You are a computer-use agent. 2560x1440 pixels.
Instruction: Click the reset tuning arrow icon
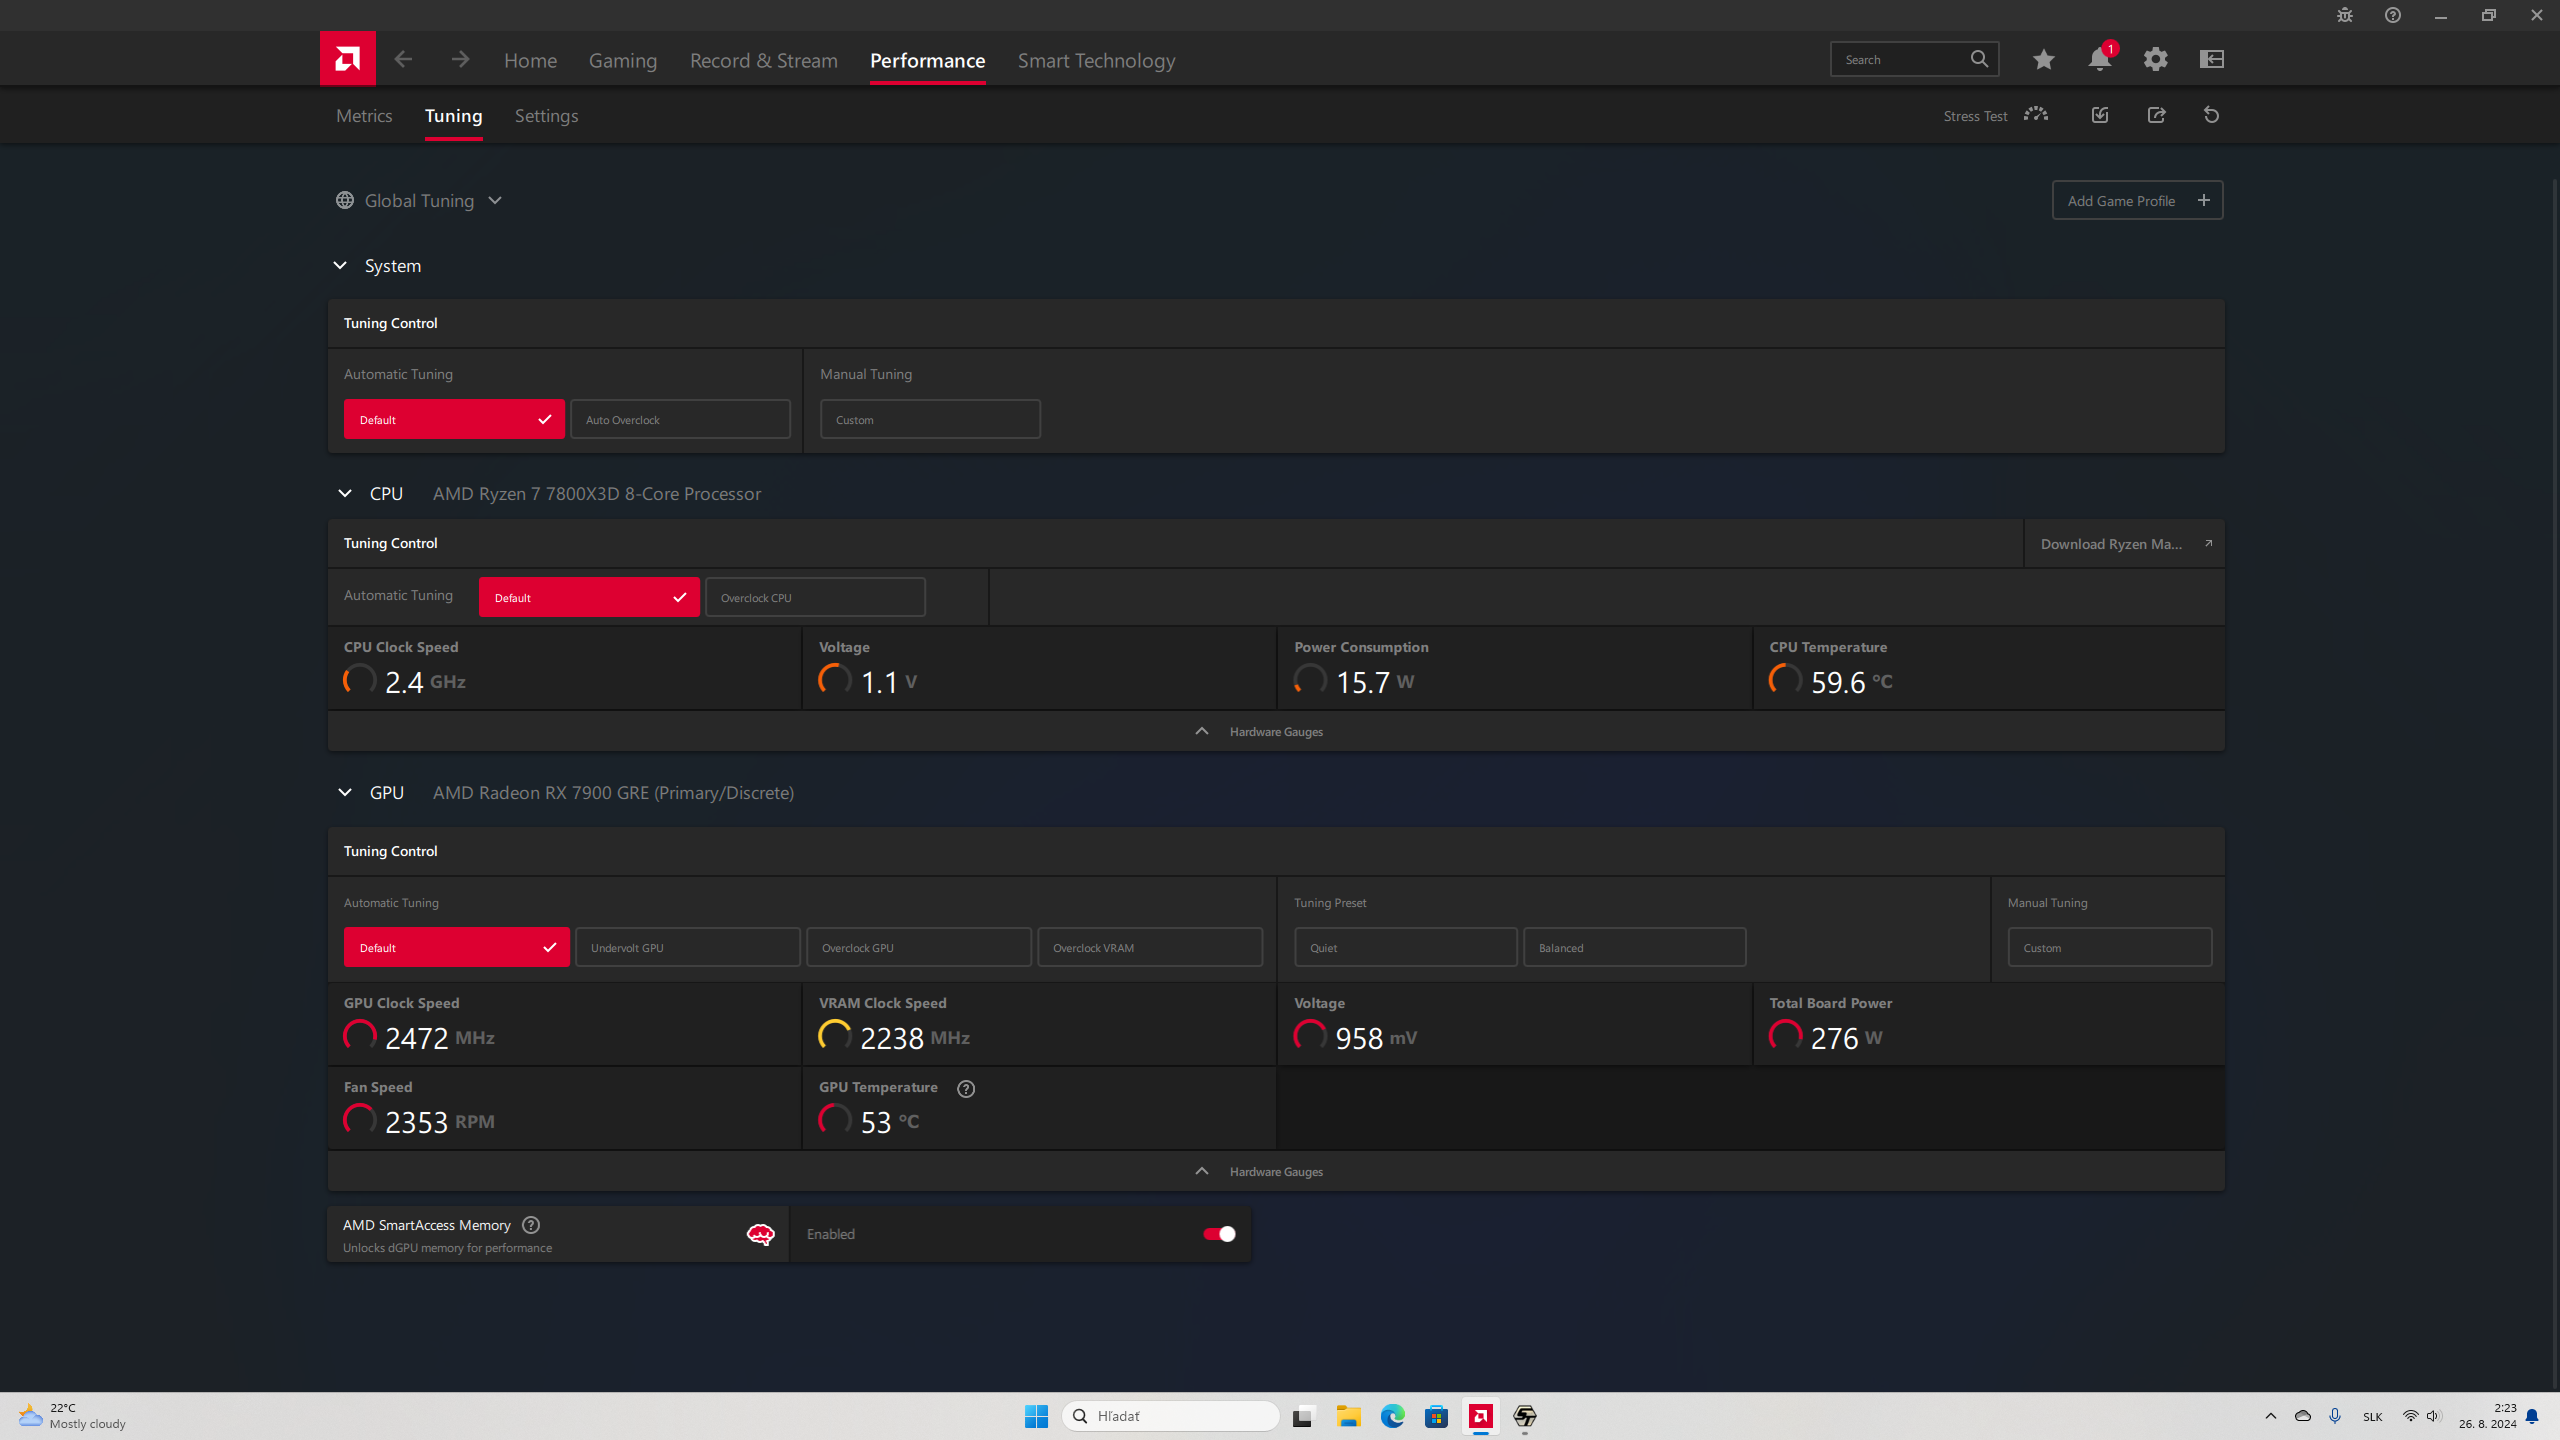click(x=2211, y=115)
